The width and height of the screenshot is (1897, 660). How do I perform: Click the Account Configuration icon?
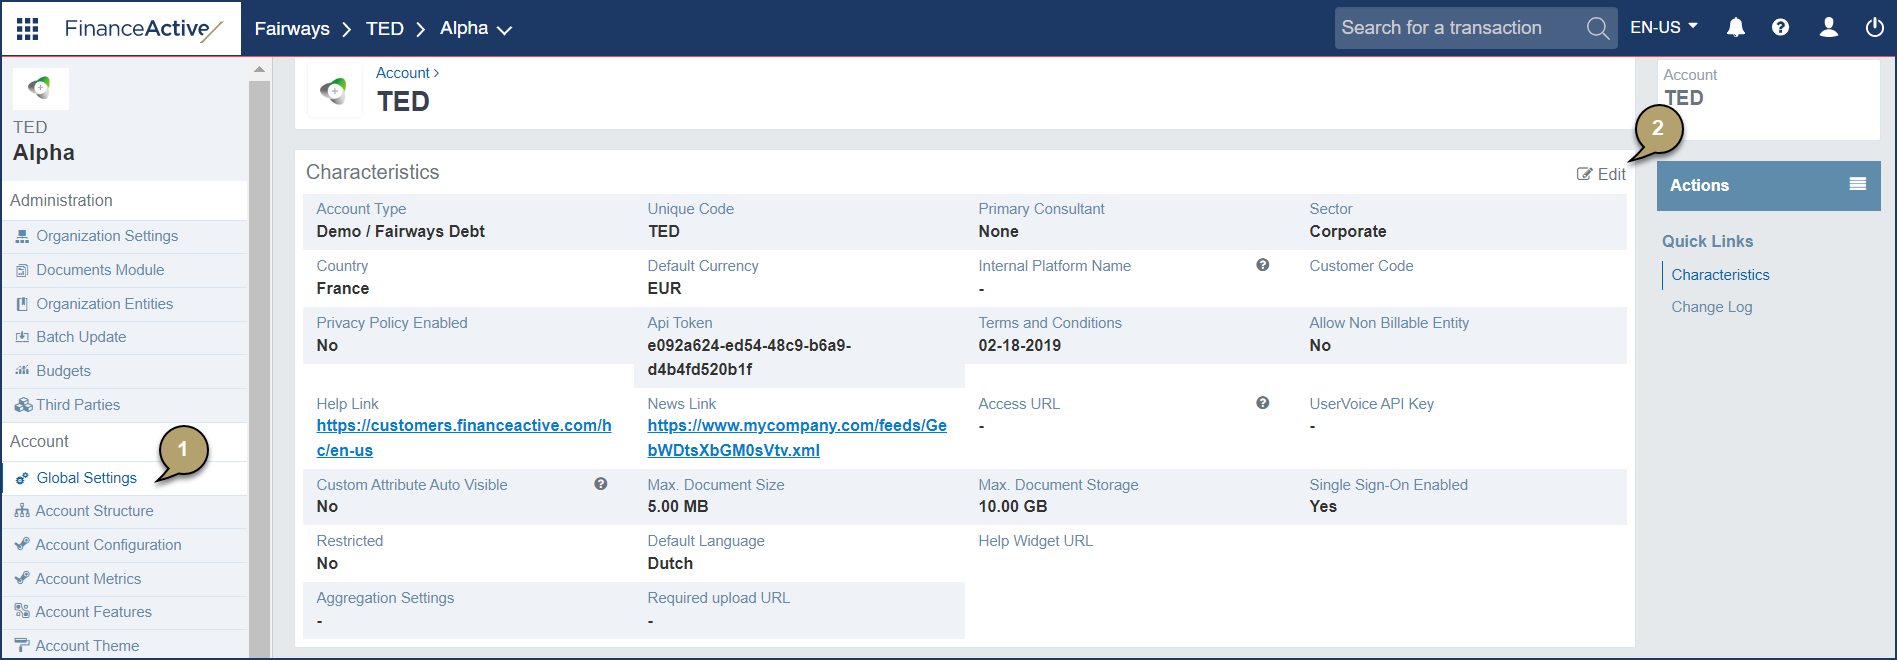22,545
